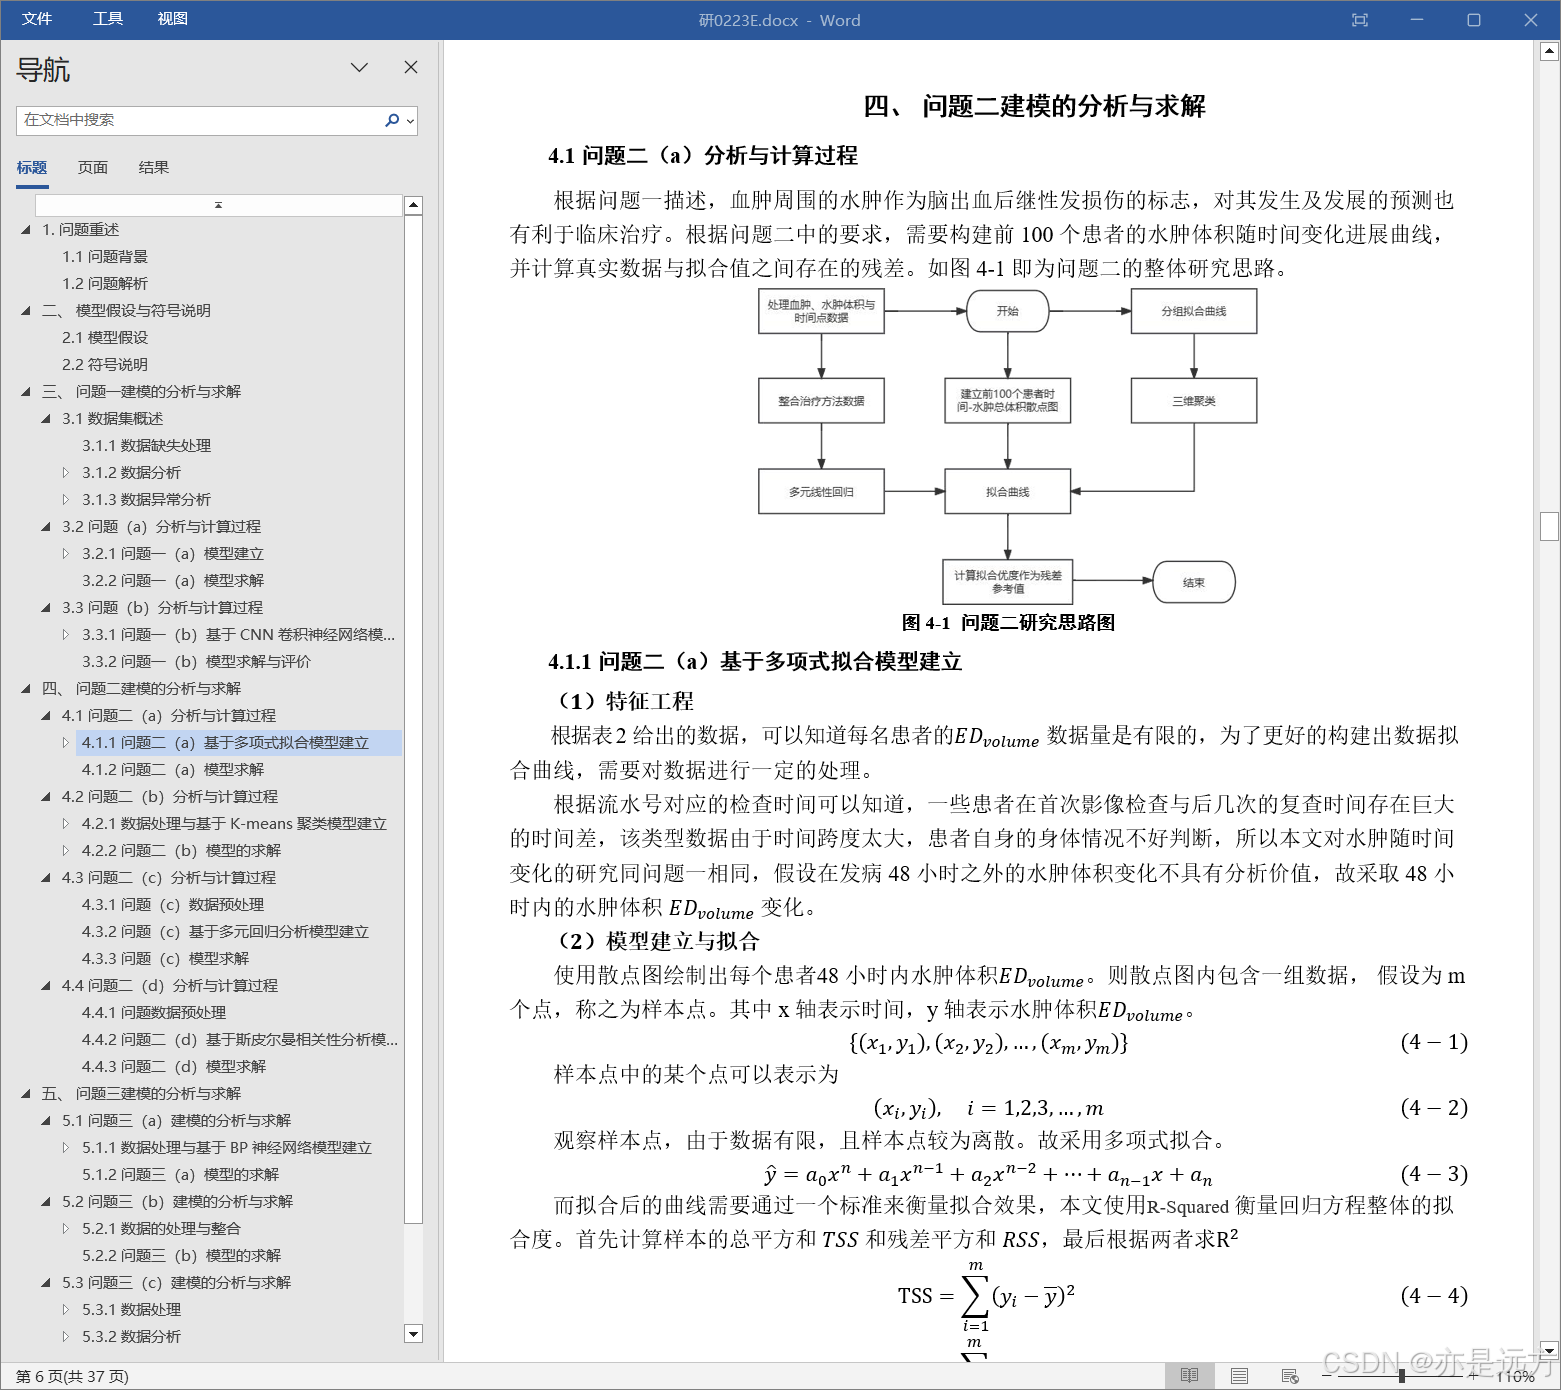The width and height of the screenshot is (1561, 1390).
Task: Go to heading 3.3.2 模型求解与评价
Action: pyautogui.click(x=196, y=662)
